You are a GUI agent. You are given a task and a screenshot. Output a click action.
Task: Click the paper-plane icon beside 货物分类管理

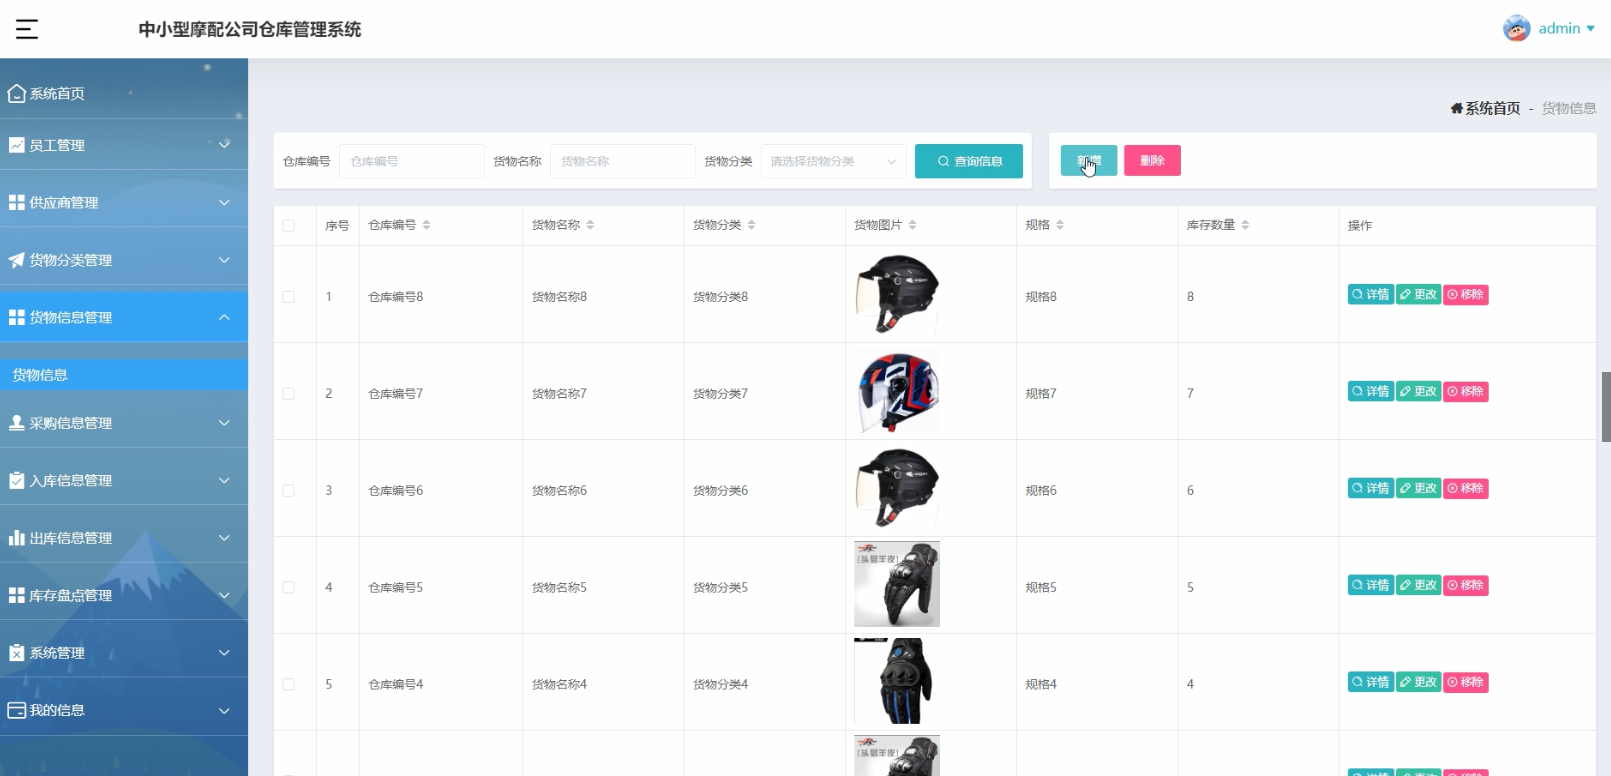click(16, 260)
